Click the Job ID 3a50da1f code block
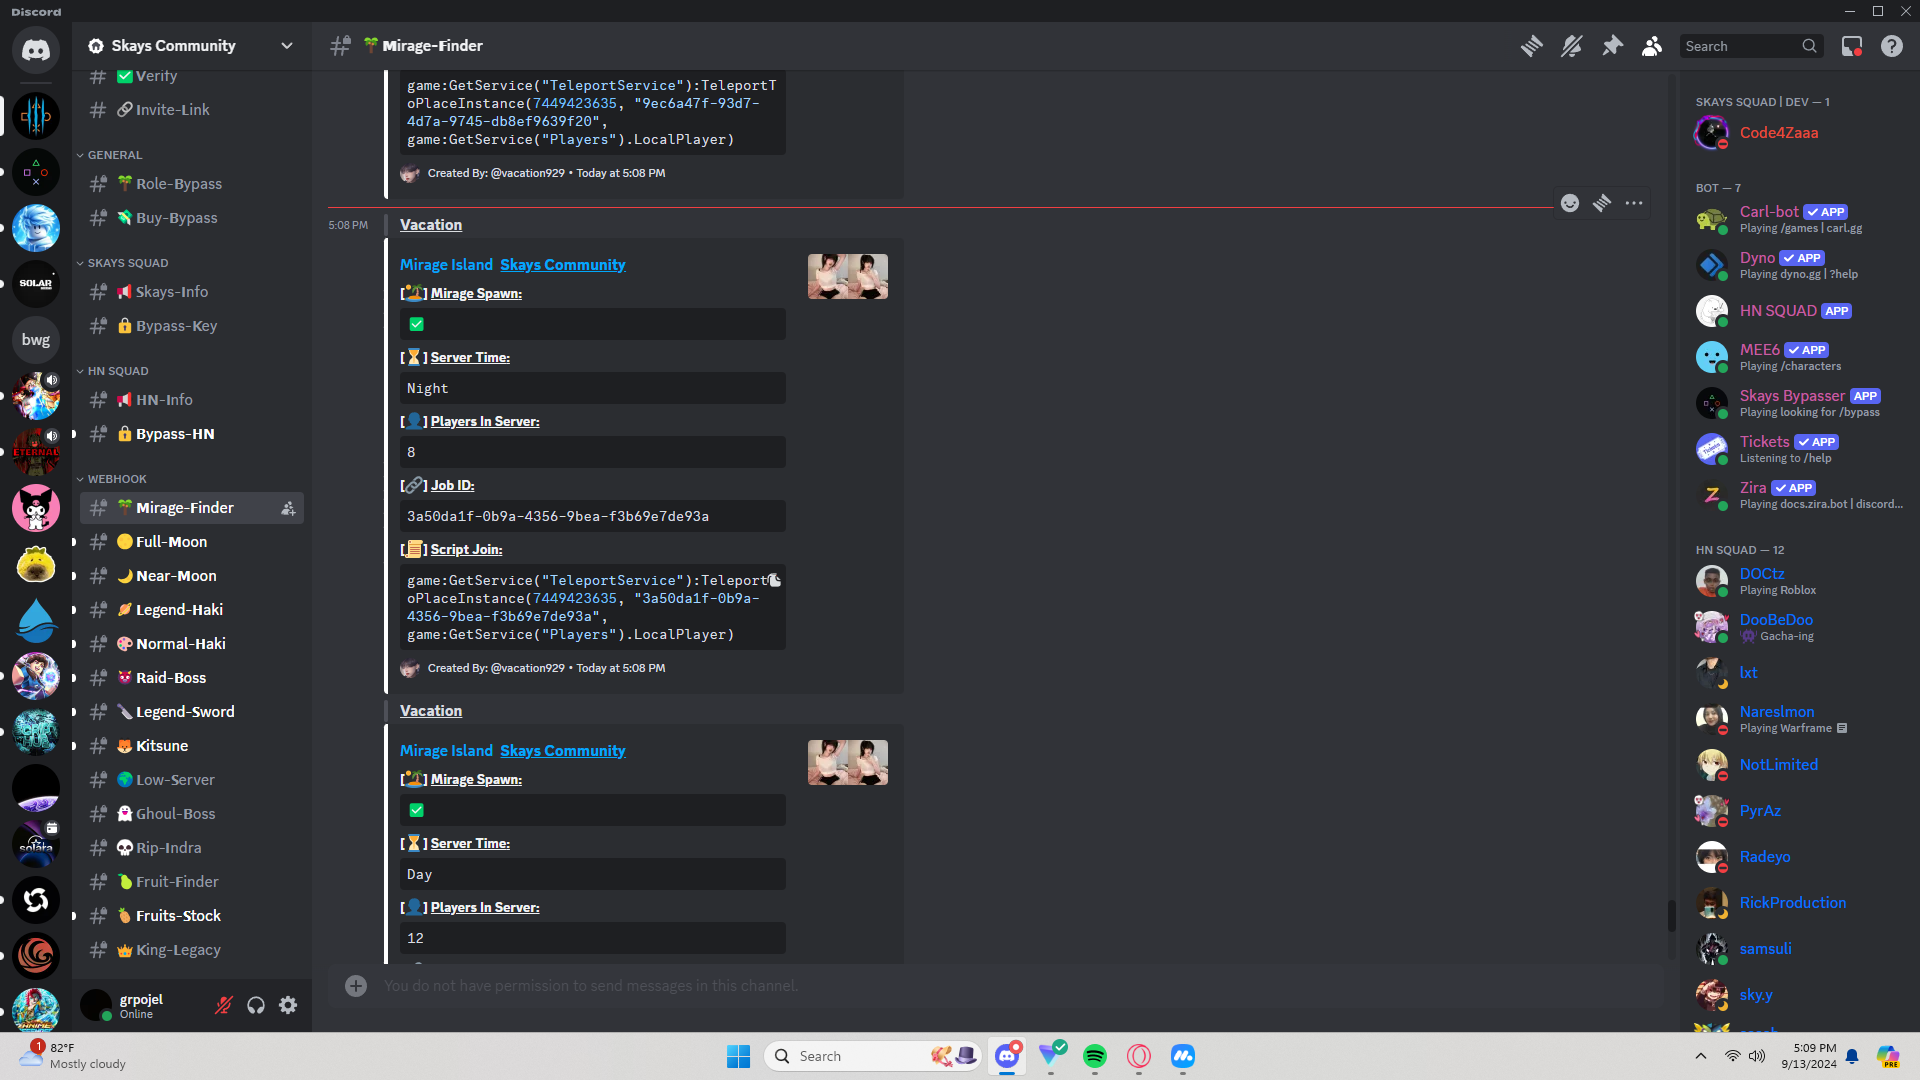 pyautogui.click(x=593, y=516)
